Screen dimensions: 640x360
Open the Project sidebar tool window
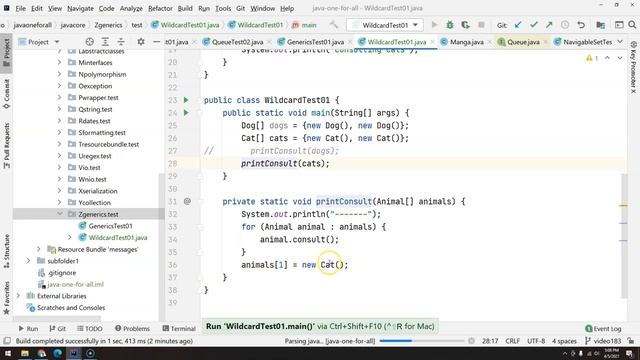pyautogui.click(x=7, y=53)
